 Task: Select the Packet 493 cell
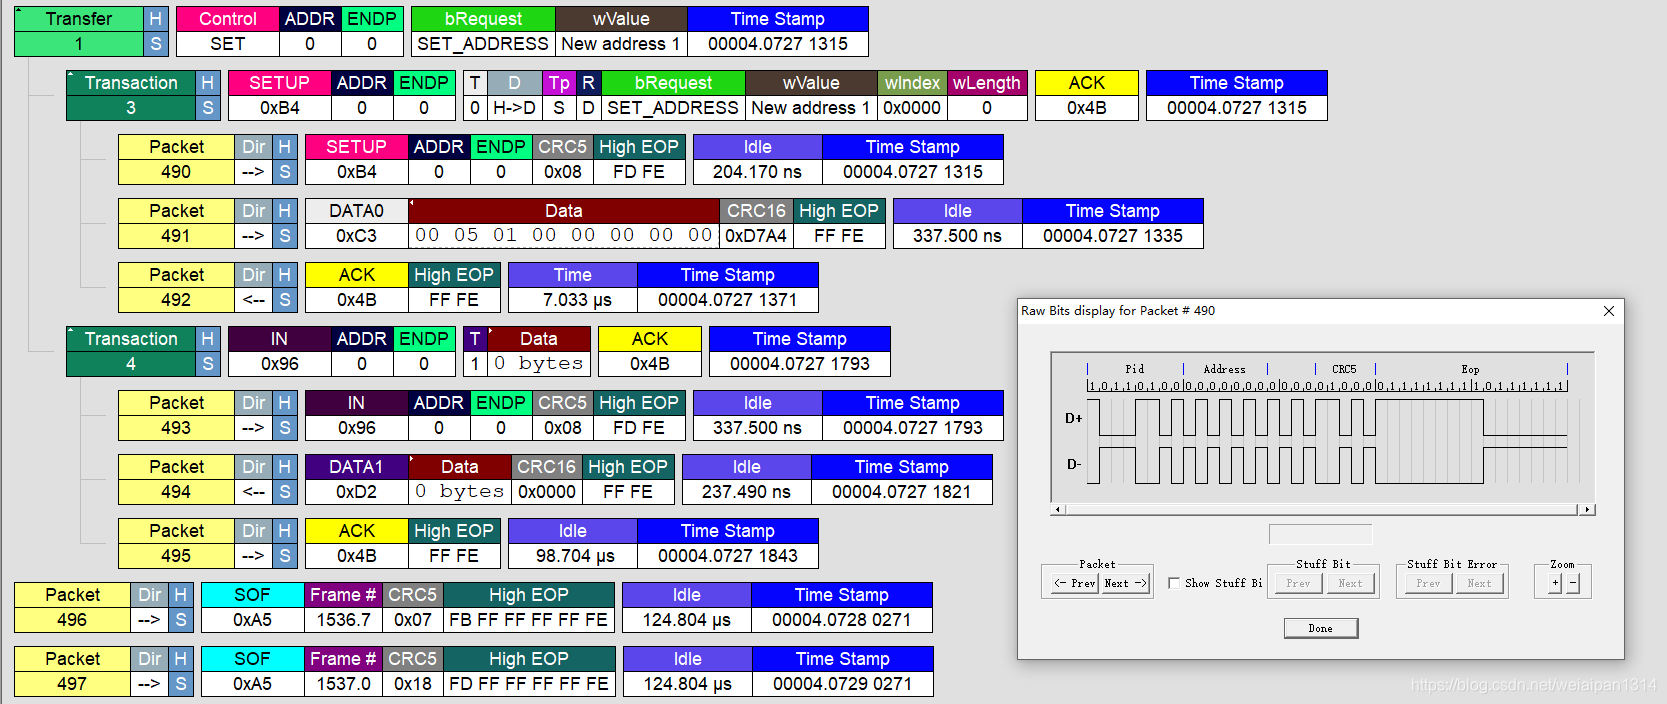point(176,415)
